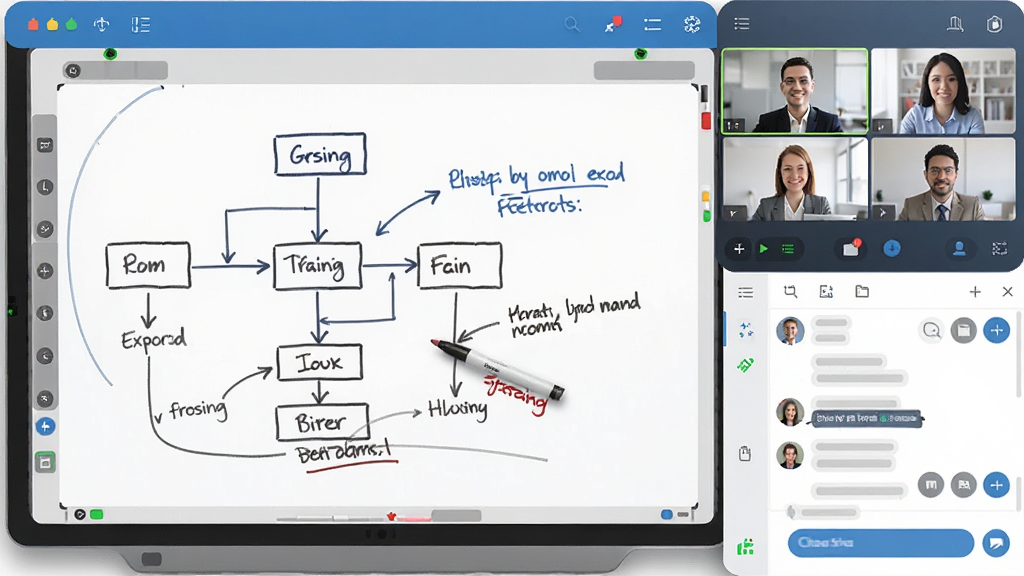Open the settings gear in the blue title bar
Image resolution: width=1024 pixels, height=576 pixels.
[692, 25]
